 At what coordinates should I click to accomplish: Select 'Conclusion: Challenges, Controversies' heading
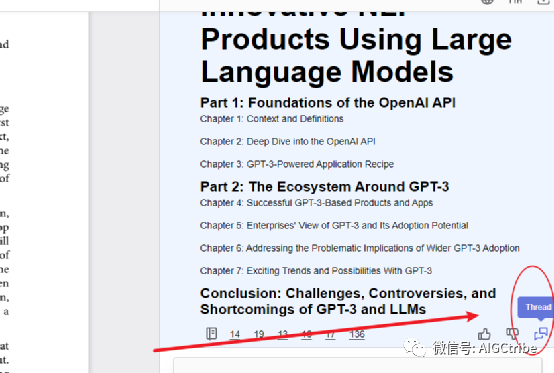pos(348,301)
